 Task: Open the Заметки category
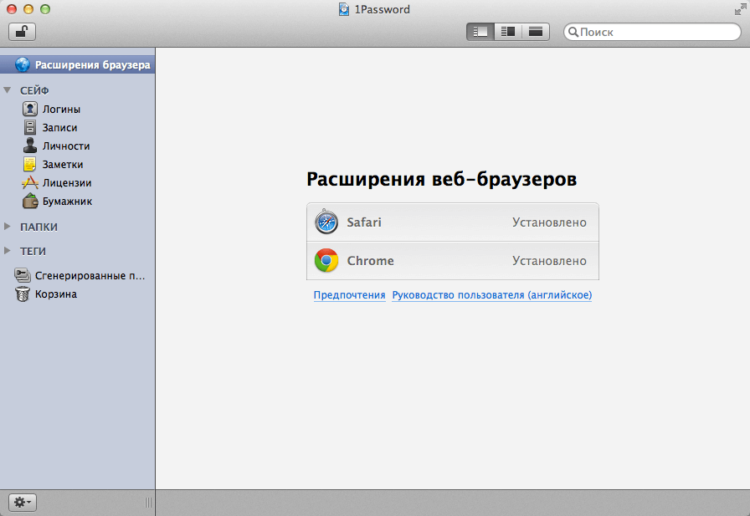pos(63,165)
